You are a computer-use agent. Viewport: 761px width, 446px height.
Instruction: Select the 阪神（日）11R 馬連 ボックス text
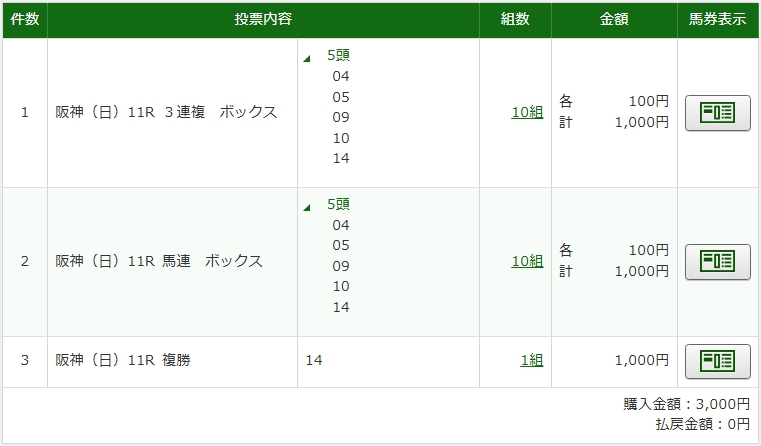coord(159,262)
